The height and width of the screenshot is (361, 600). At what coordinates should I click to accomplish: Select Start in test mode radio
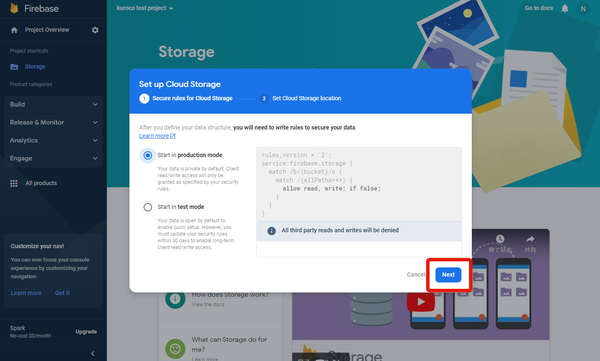(x=147, y=207)
